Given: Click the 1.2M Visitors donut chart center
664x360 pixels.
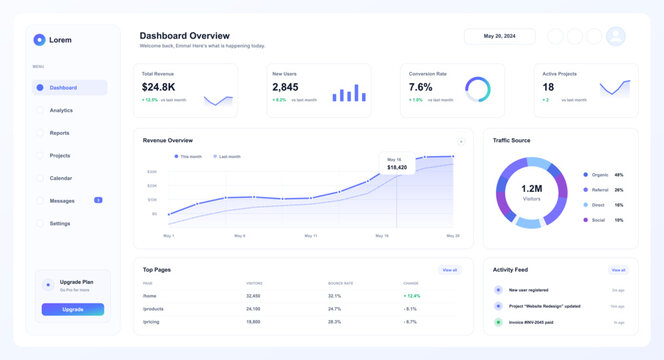Looking at the screenshot, I should (x=531, y=193).
